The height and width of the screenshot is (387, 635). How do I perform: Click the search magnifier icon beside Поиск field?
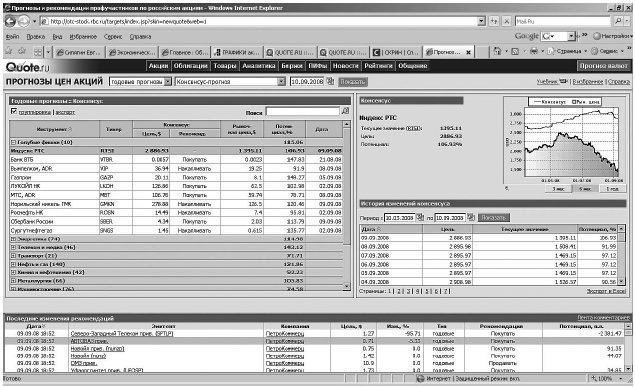[x=345, y=111]
